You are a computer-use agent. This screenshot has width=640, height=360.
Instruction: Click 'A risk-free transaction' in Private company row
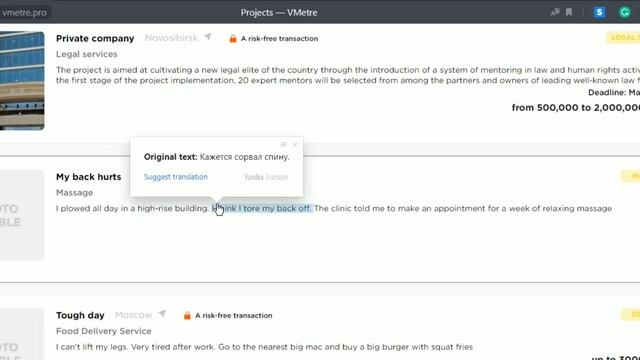tap(279, 38)
